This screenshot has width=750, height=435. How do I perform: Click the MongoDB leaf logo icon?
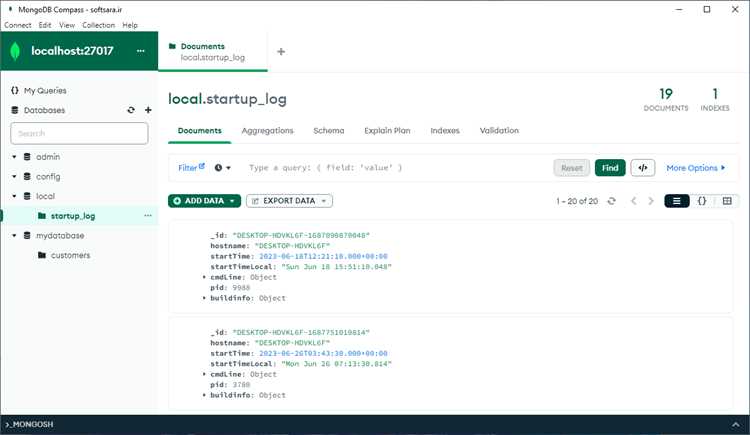click(x=15, y=51)
